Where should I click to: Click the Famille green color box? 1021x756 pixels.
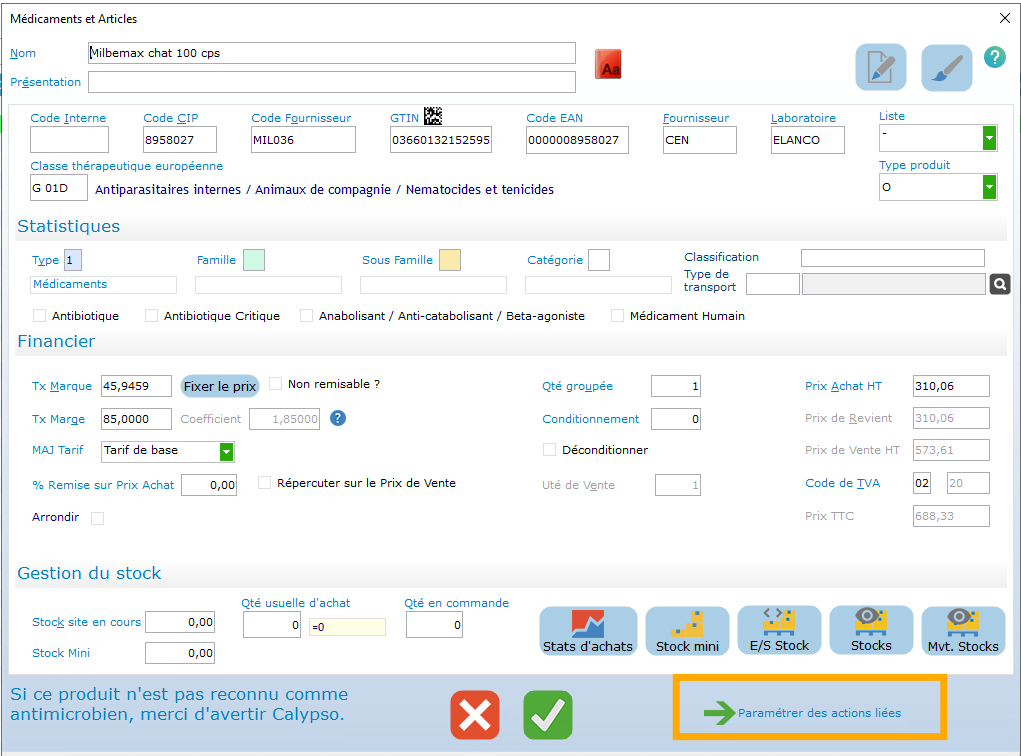[254, 260]
